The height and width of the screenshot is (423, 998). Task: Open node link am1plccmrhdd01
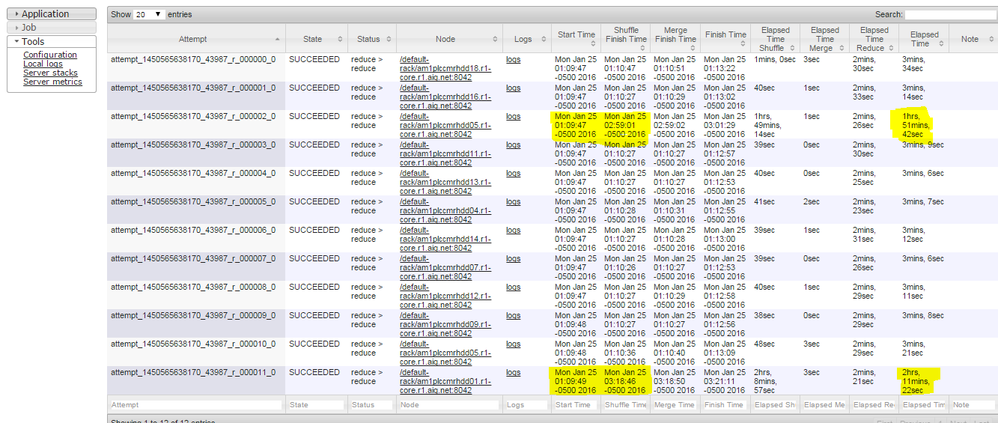tap(446, 380)
